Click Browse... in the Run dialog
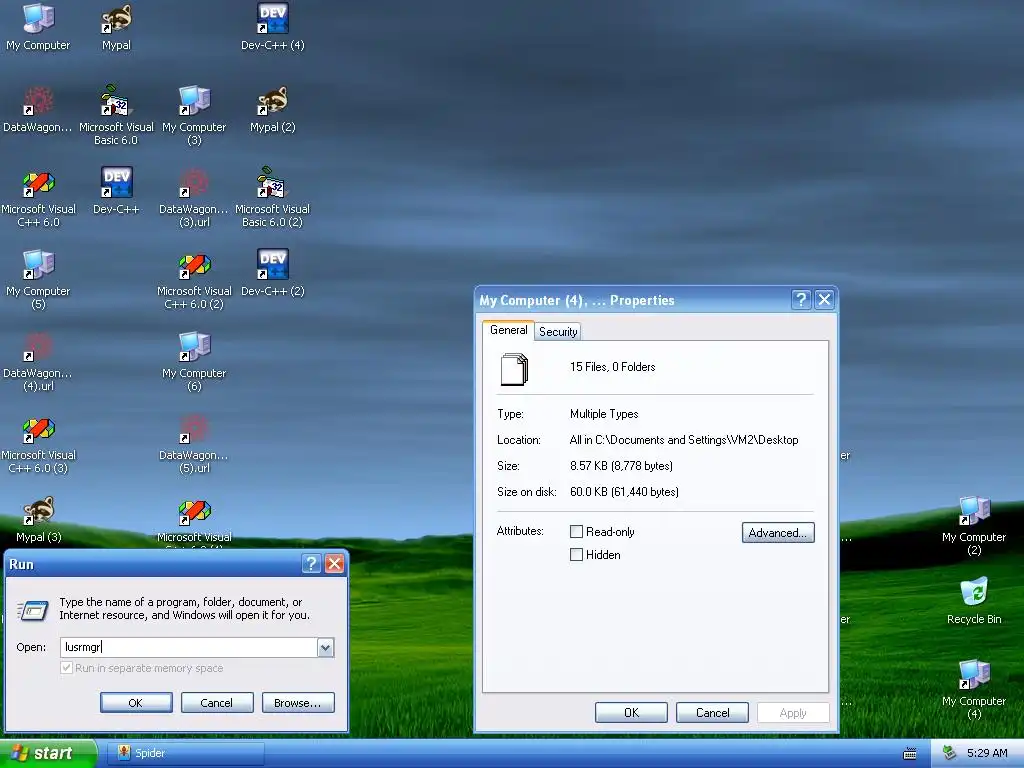Viewport: 1024px width, 768px height. [298, 703]
